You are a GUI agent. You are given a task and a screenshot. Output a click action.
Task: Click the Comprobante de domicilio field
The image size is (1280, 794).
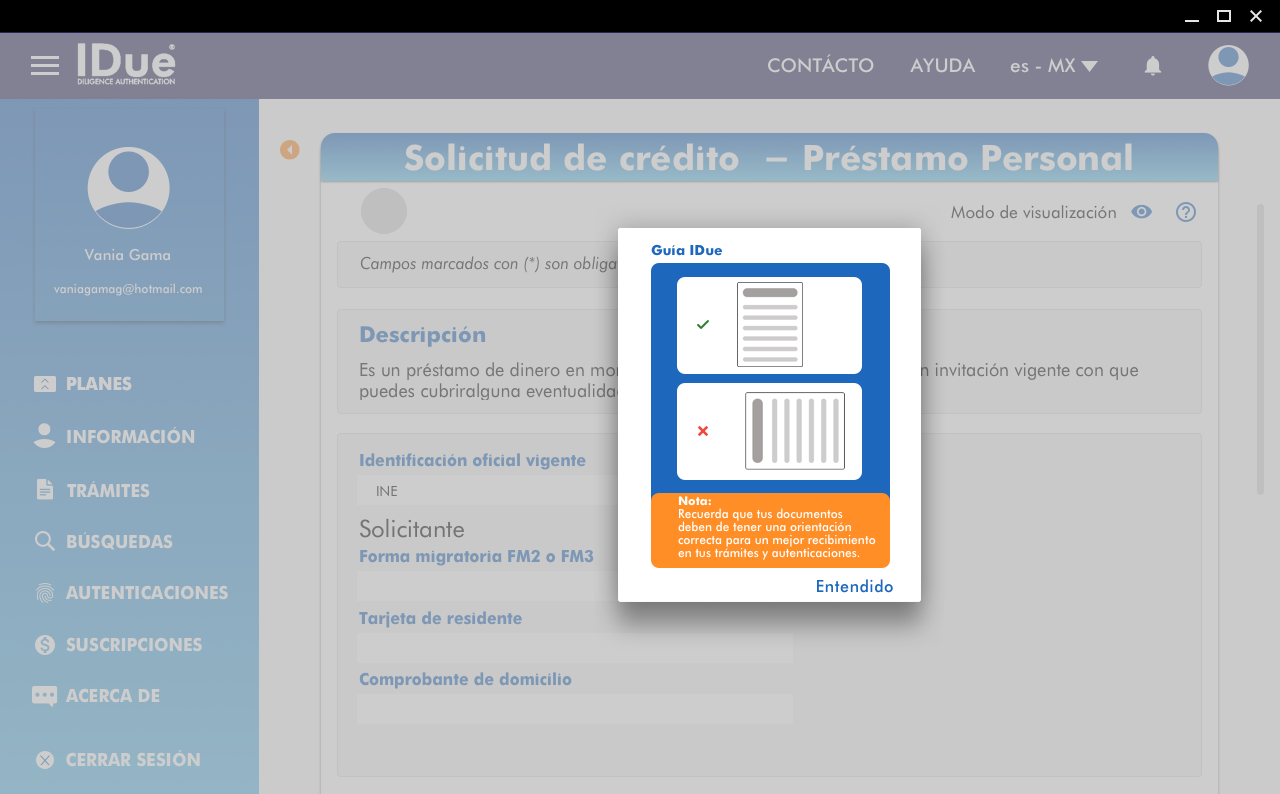(575, 709)
